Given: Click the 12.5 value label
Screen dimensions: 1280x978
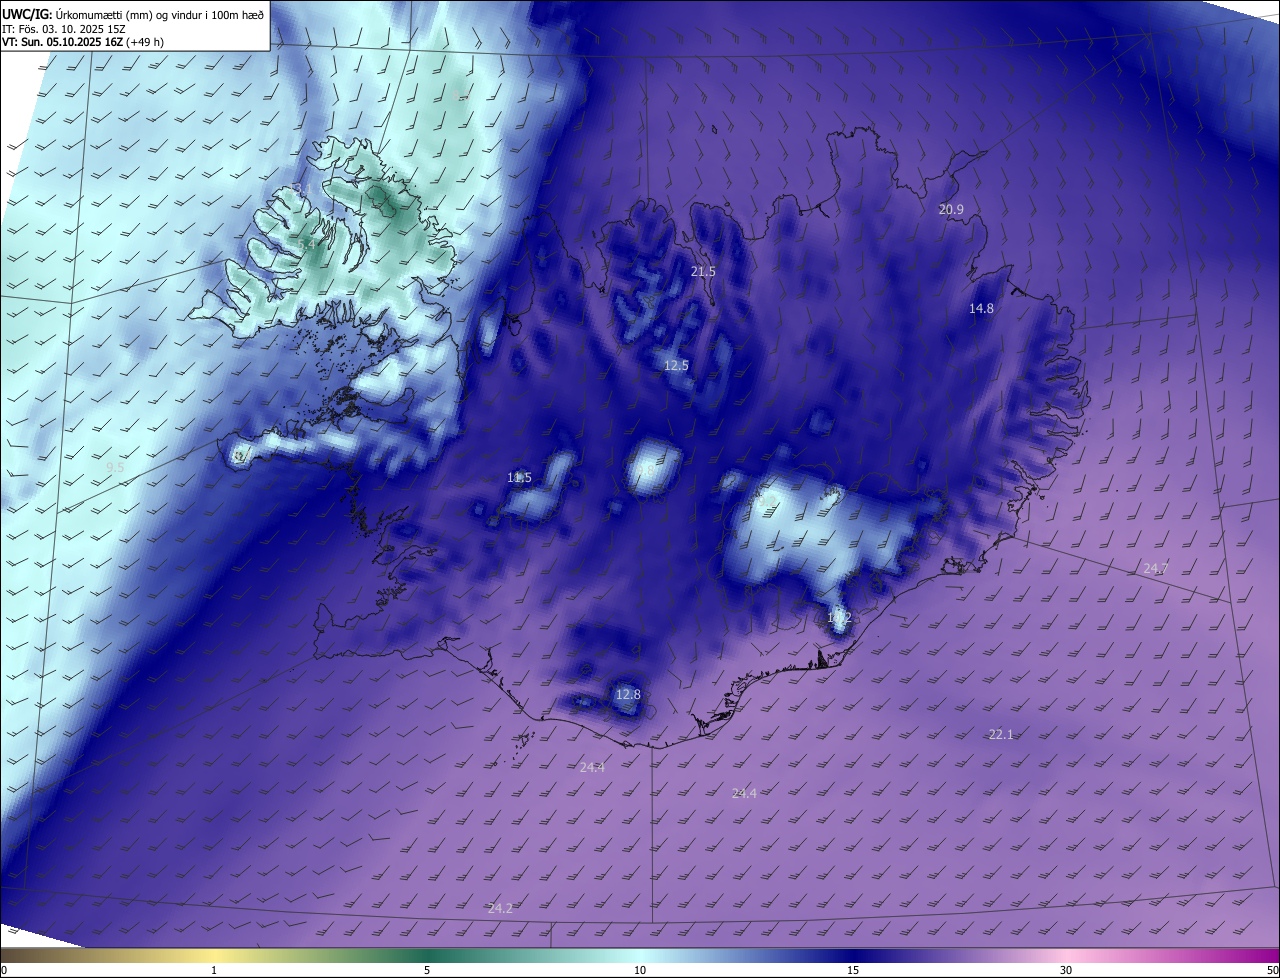Looking at the screenshot, I should tap(676, 366).
